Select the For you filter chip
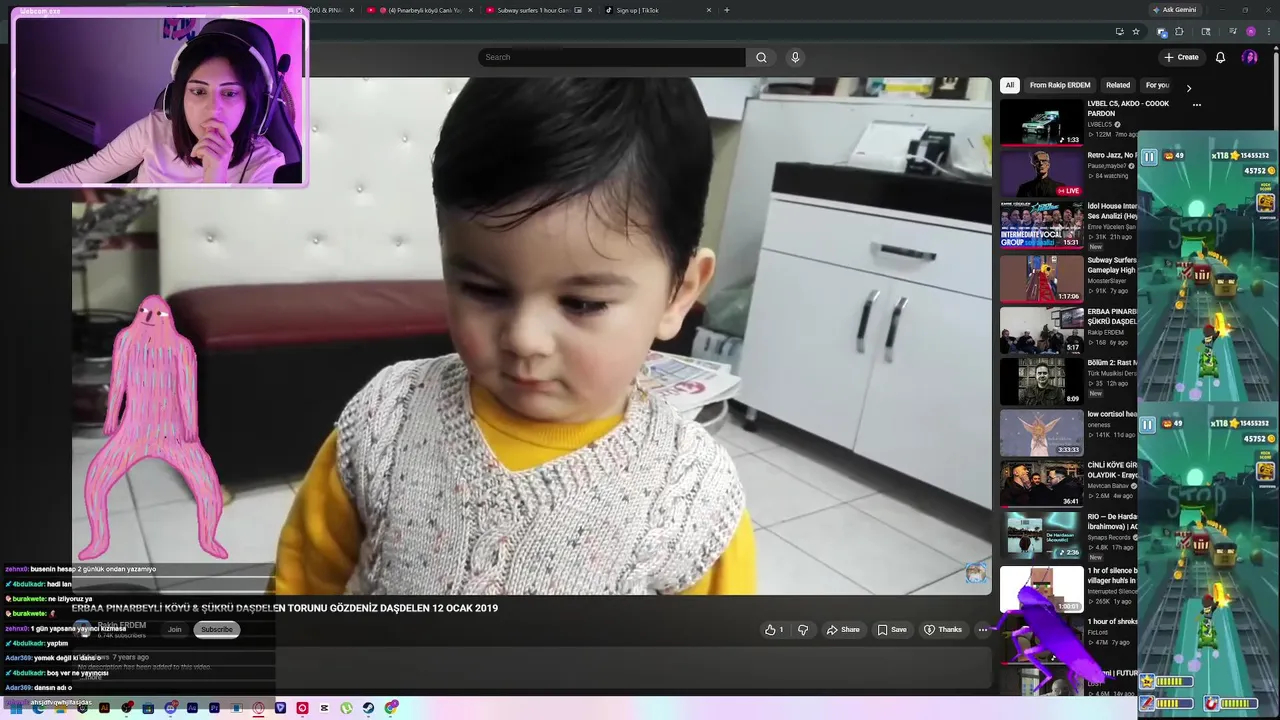The height and width of the screenshot is (720, 1280). tap(1157, 85)
